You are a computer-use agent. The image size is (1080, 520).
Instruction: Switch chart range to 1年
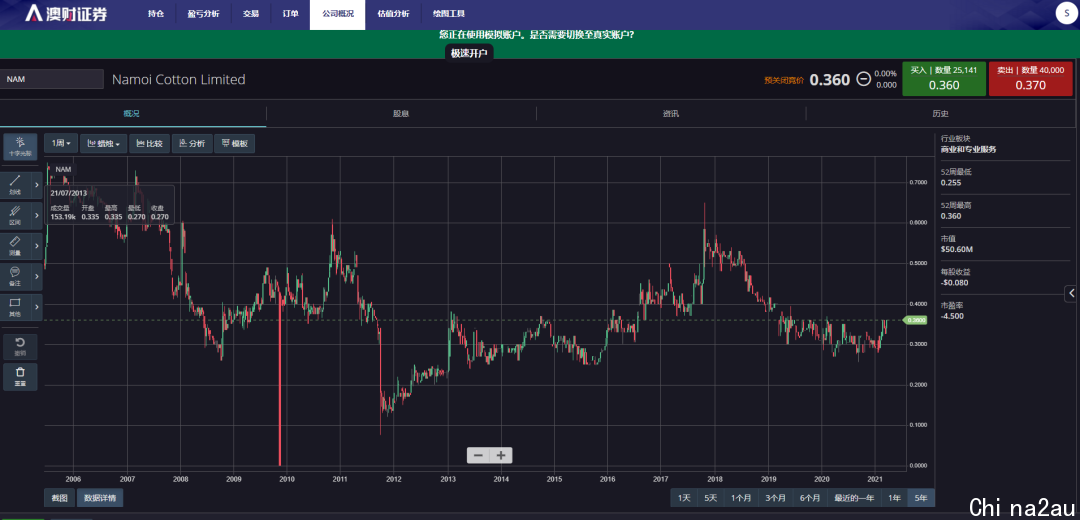[894, 498]
